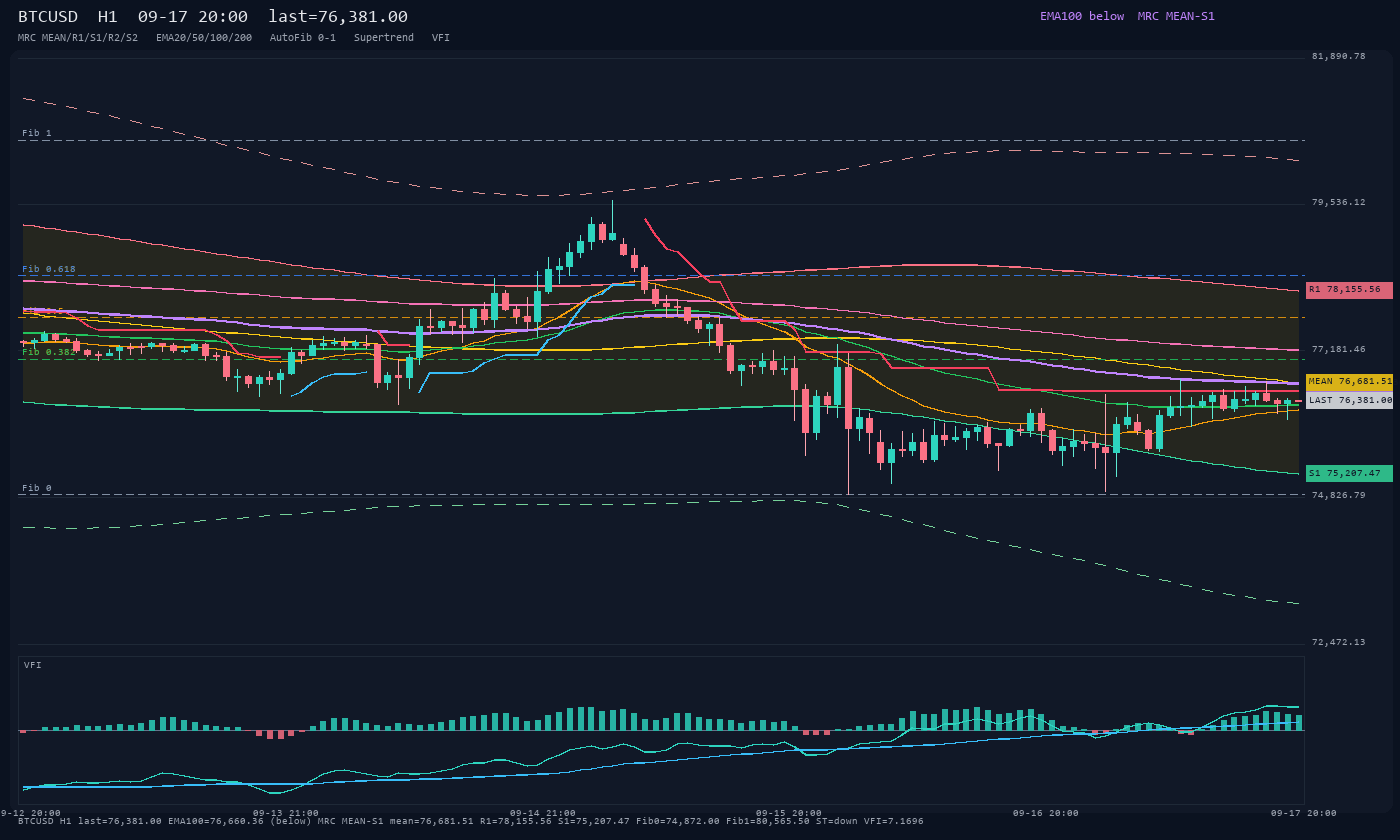
Task: Select the 77,181.46 price axis label
Action: pos(1339,349)
